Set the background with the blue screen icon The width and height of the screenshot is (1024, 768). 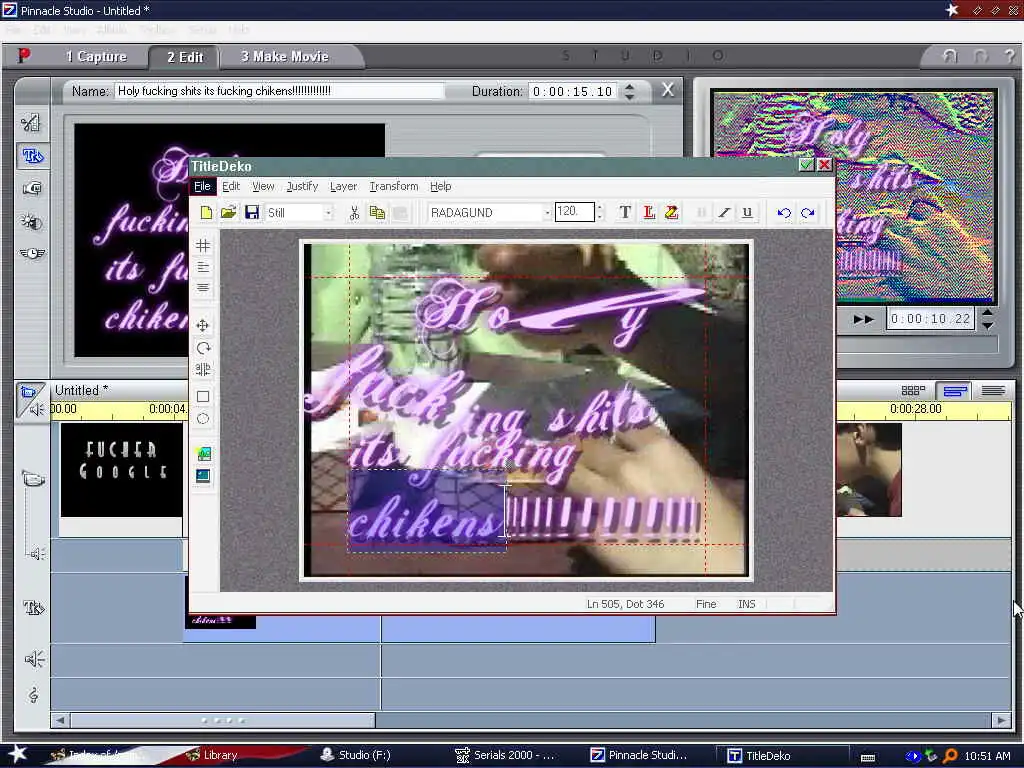pos(203,475)
